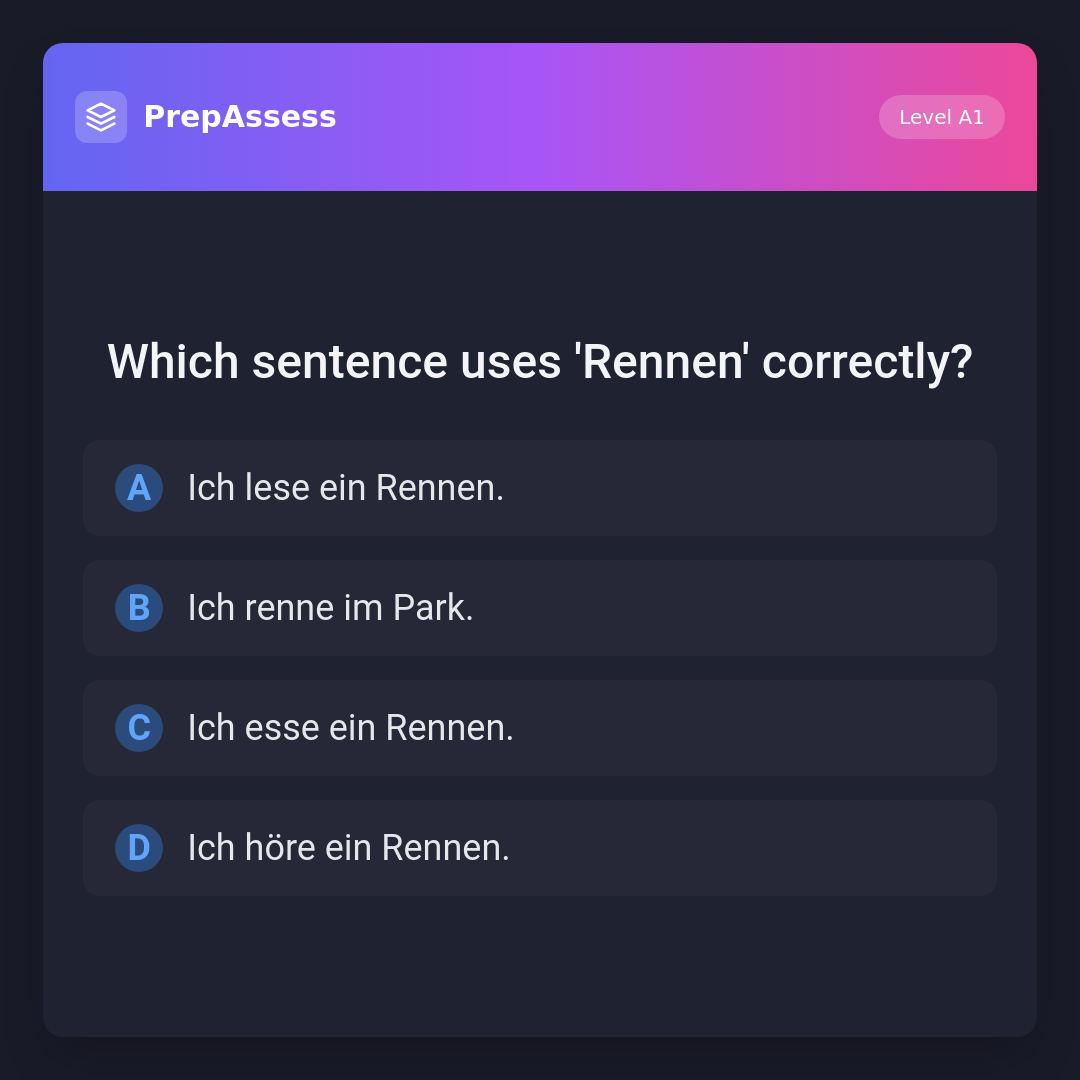Image resolution: width=1080 pixels, height=1080 pixels.
Task: Click the quoted 'Rennen' in the question heading
Action: [x=660, y=362]
